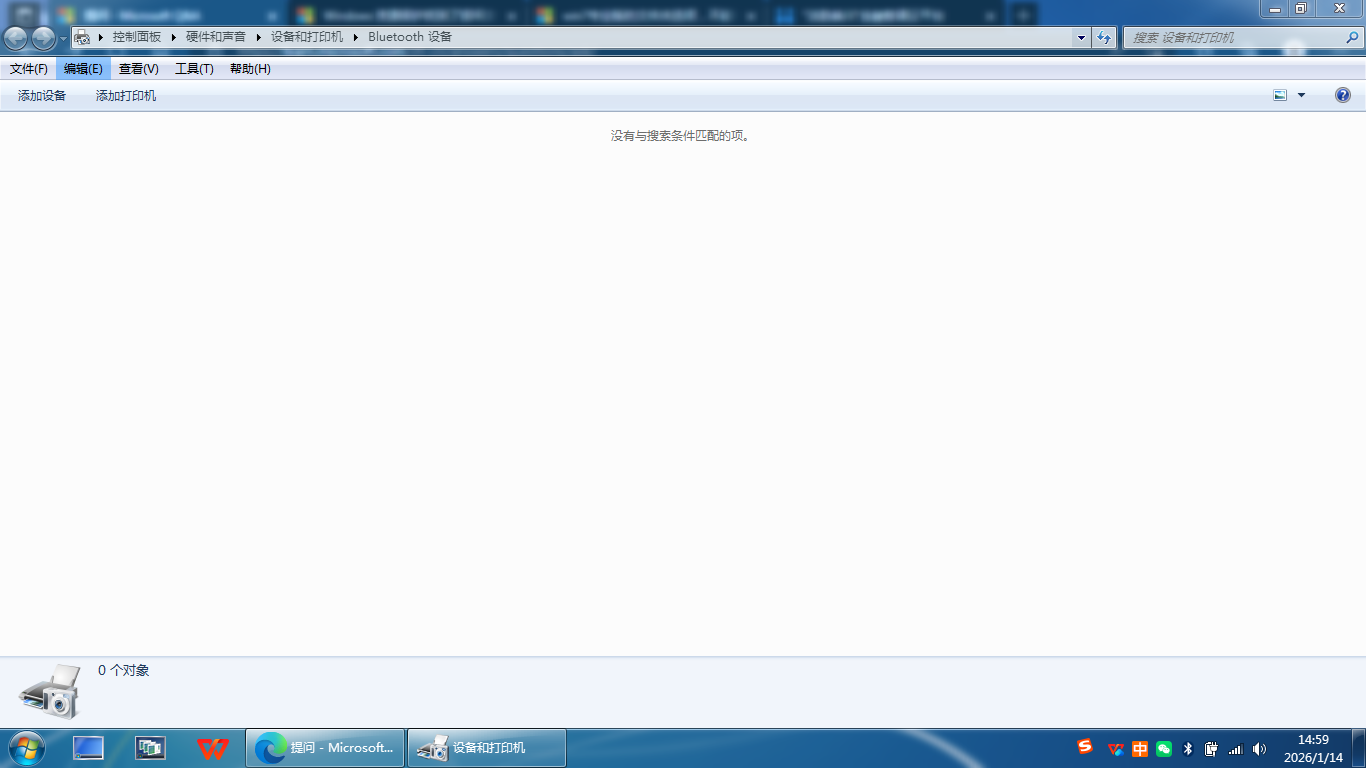This screenshot has width=1366, height=768.
Task: Click the 添加设备 toolbar button
Action: point(42,96)
